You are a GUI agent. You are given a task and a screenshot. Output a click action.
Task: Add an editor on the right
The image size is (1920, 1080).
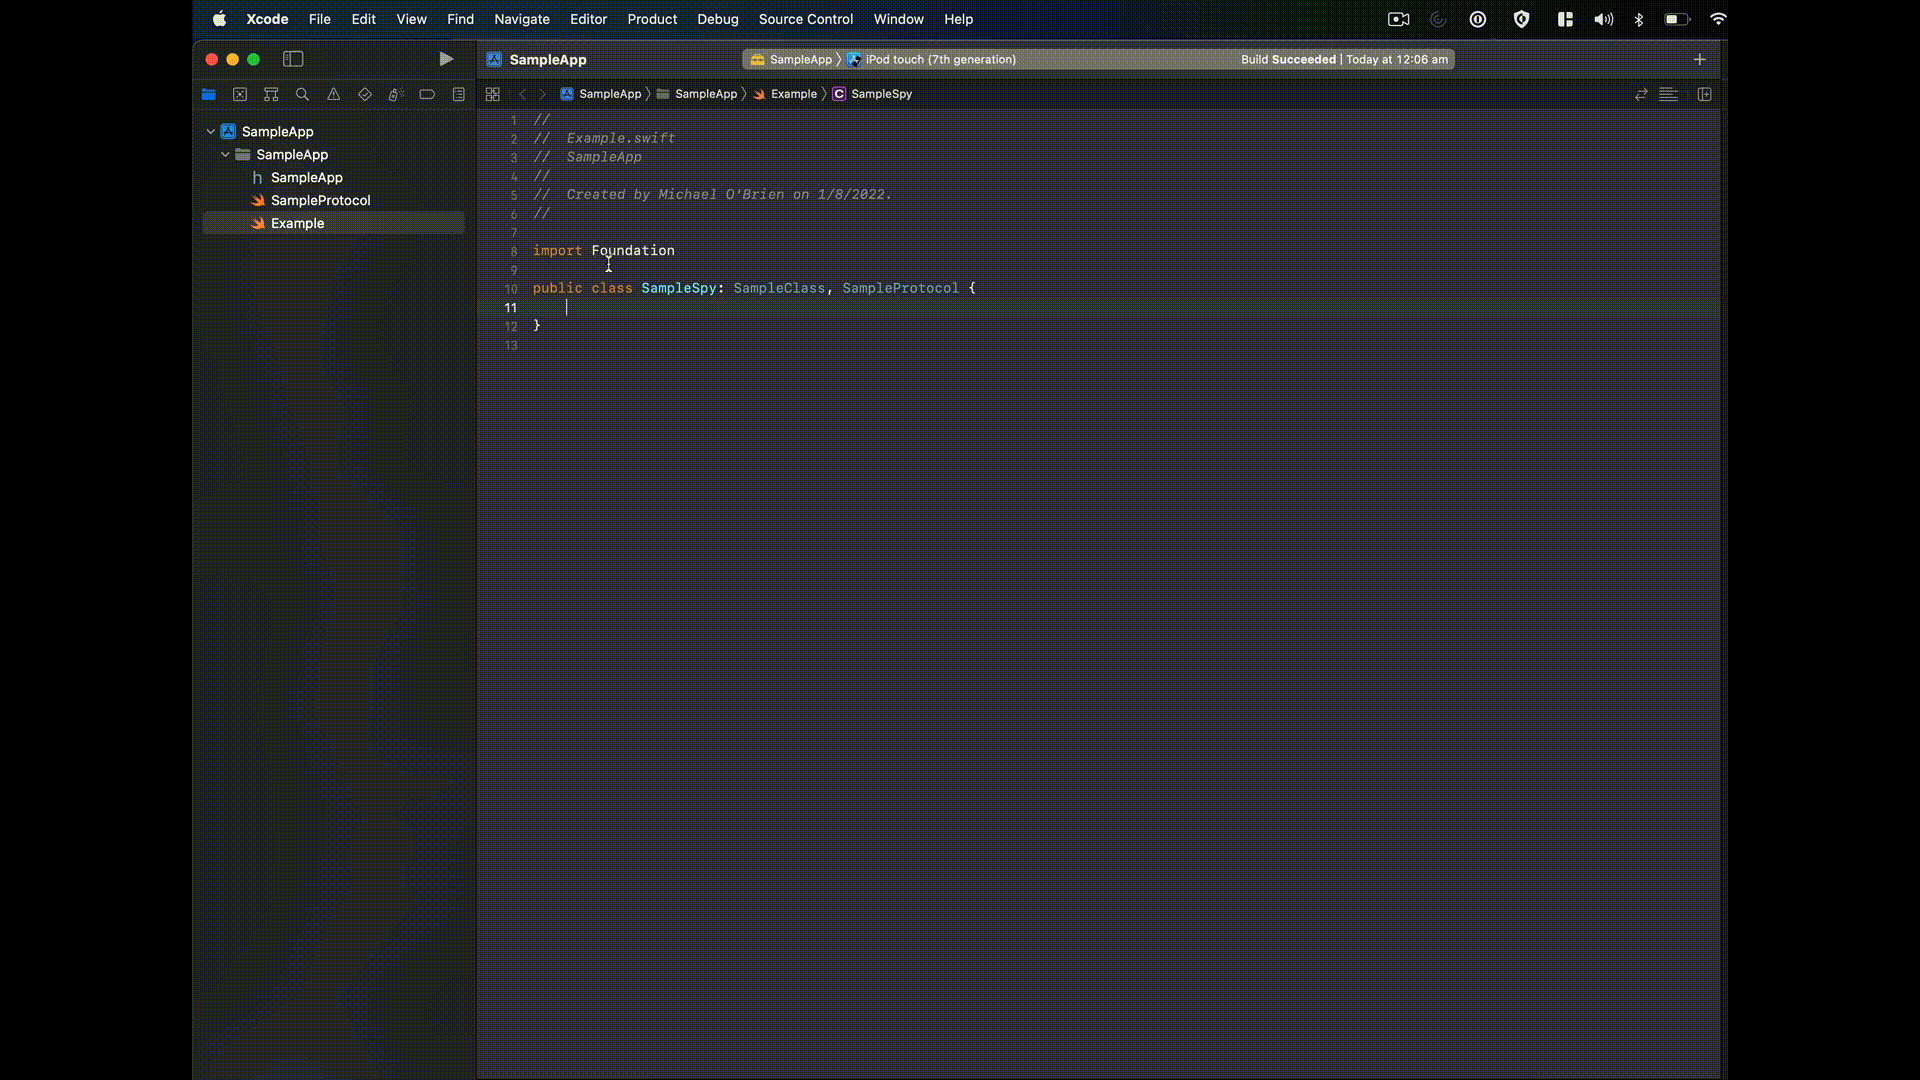click(x=1705, y=94)
